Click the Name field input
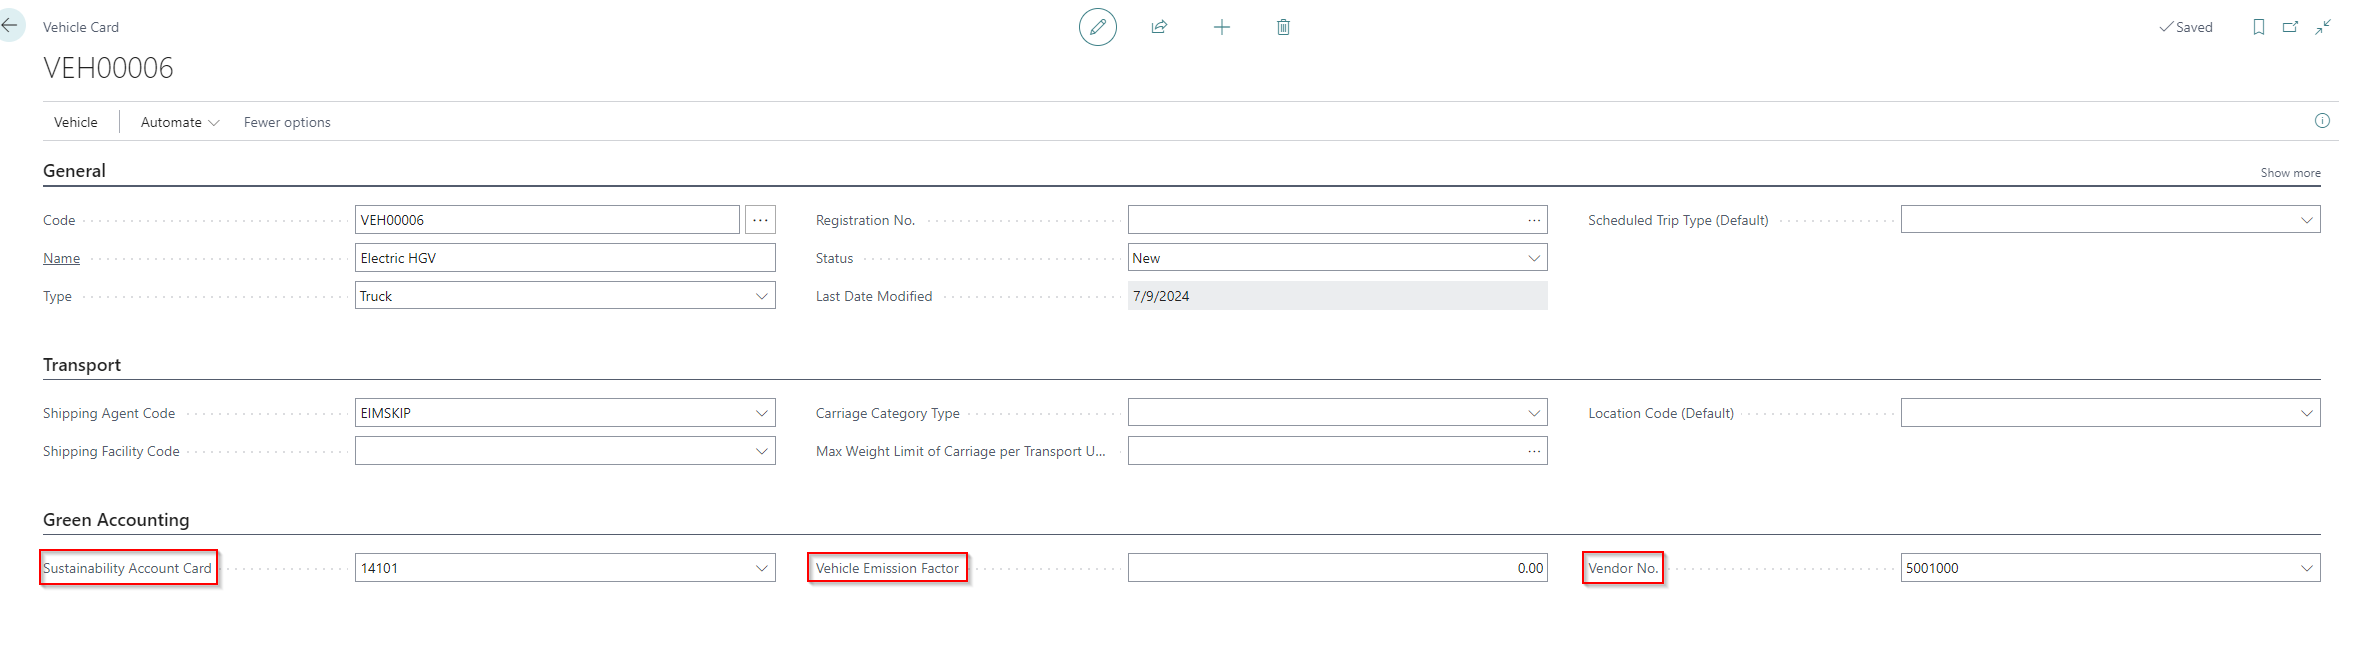 coord(564,258)
